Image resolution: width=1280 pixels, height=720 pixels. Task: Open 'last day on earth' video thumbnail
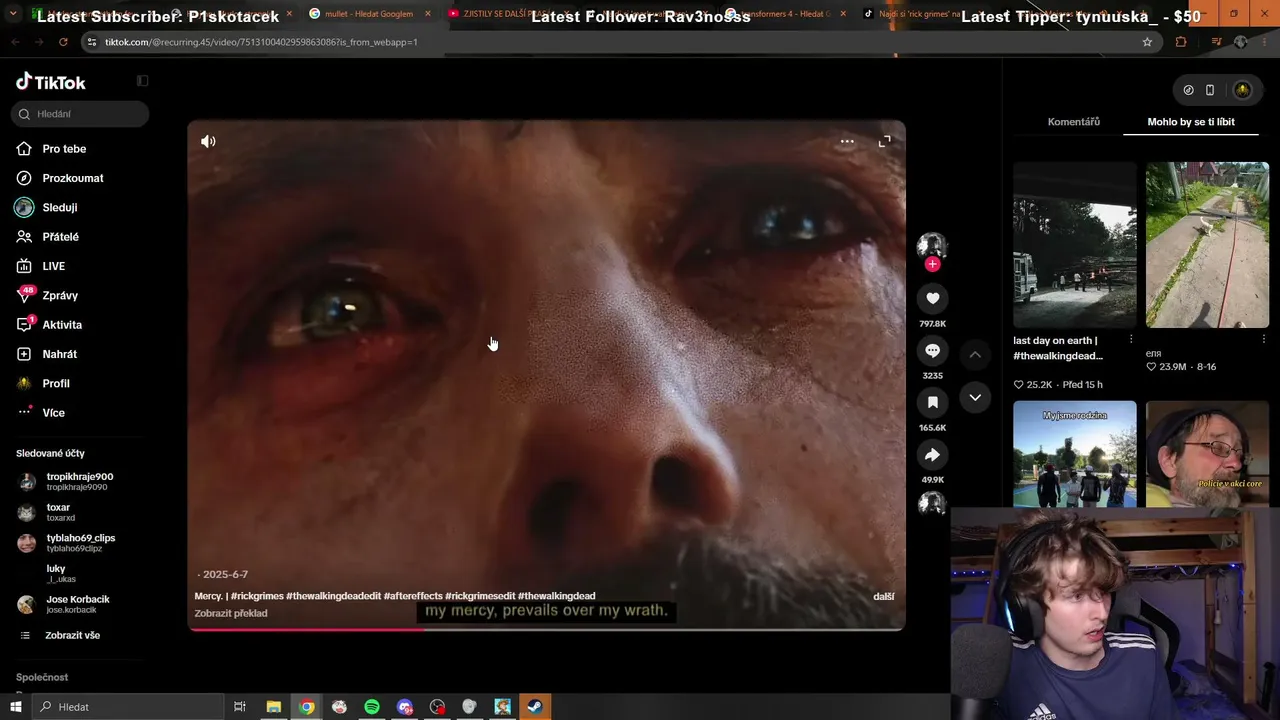coord(1075,245)
